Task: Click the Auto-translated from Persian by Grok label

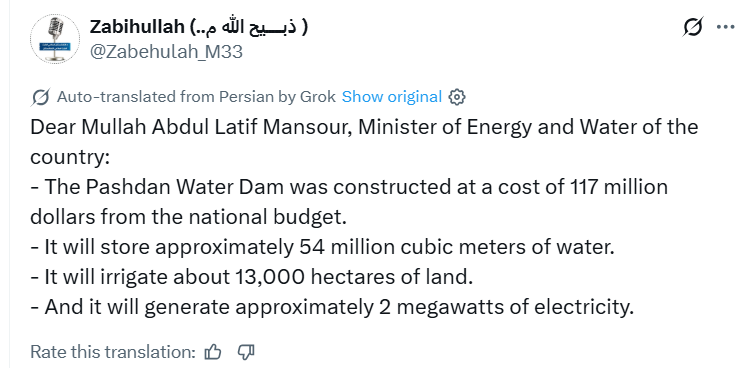Action: (196, 97)
